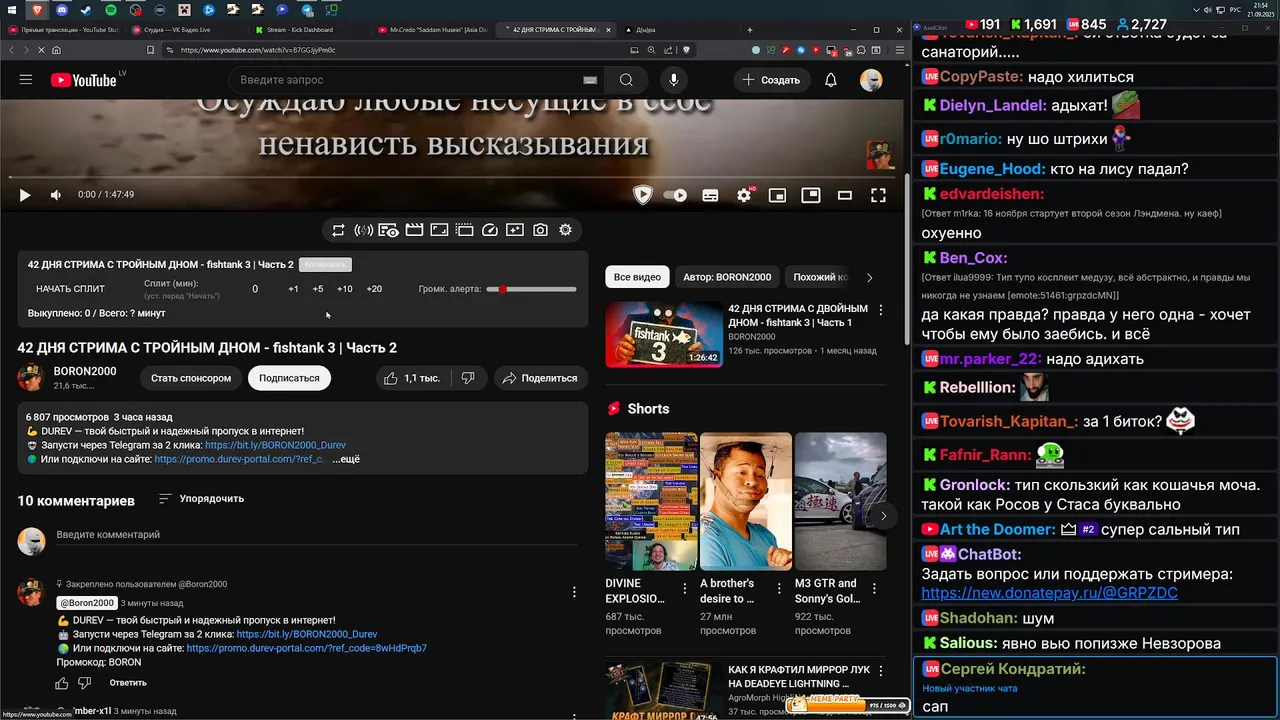The height and width of the screenshot is (720, 1280).
Task: Play the video
Action: [25, 195]
